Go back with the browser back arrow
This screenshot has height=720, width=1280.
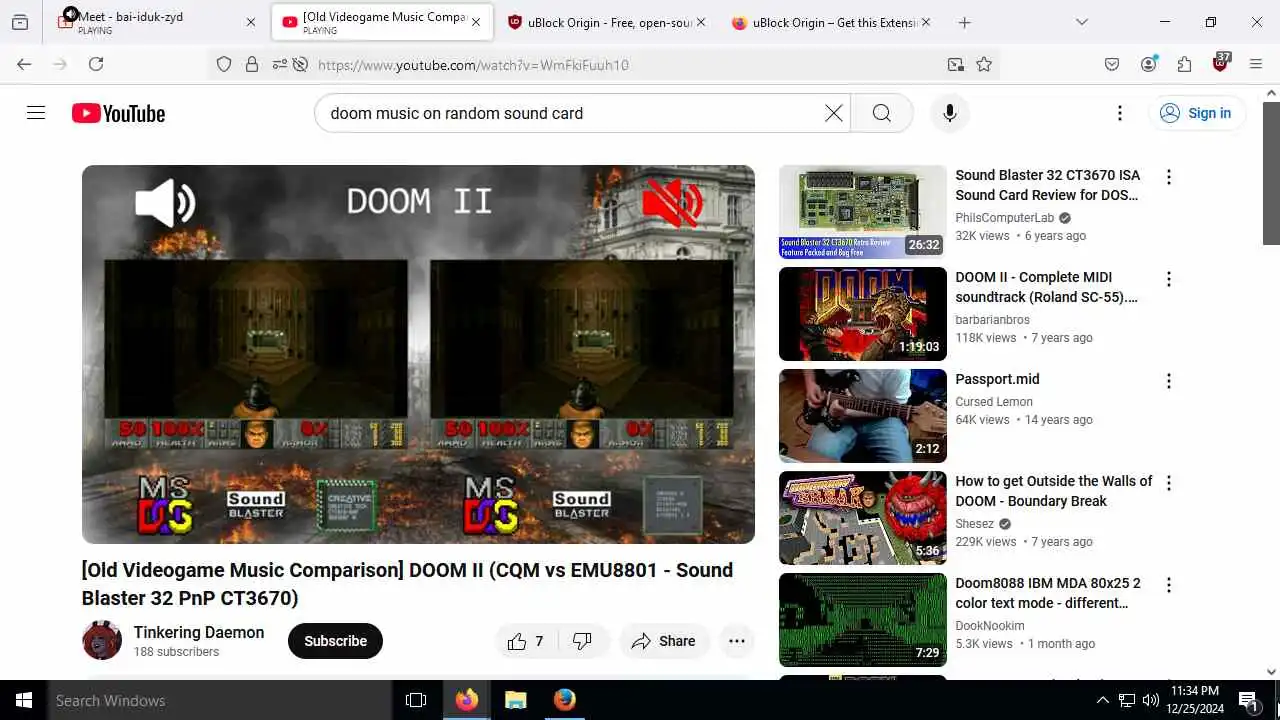pyautogui.click(x=24, y=64)
